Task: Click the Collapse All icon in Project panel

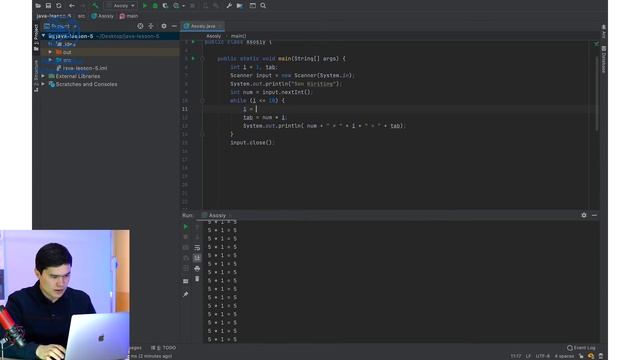Action: point(151,26)
